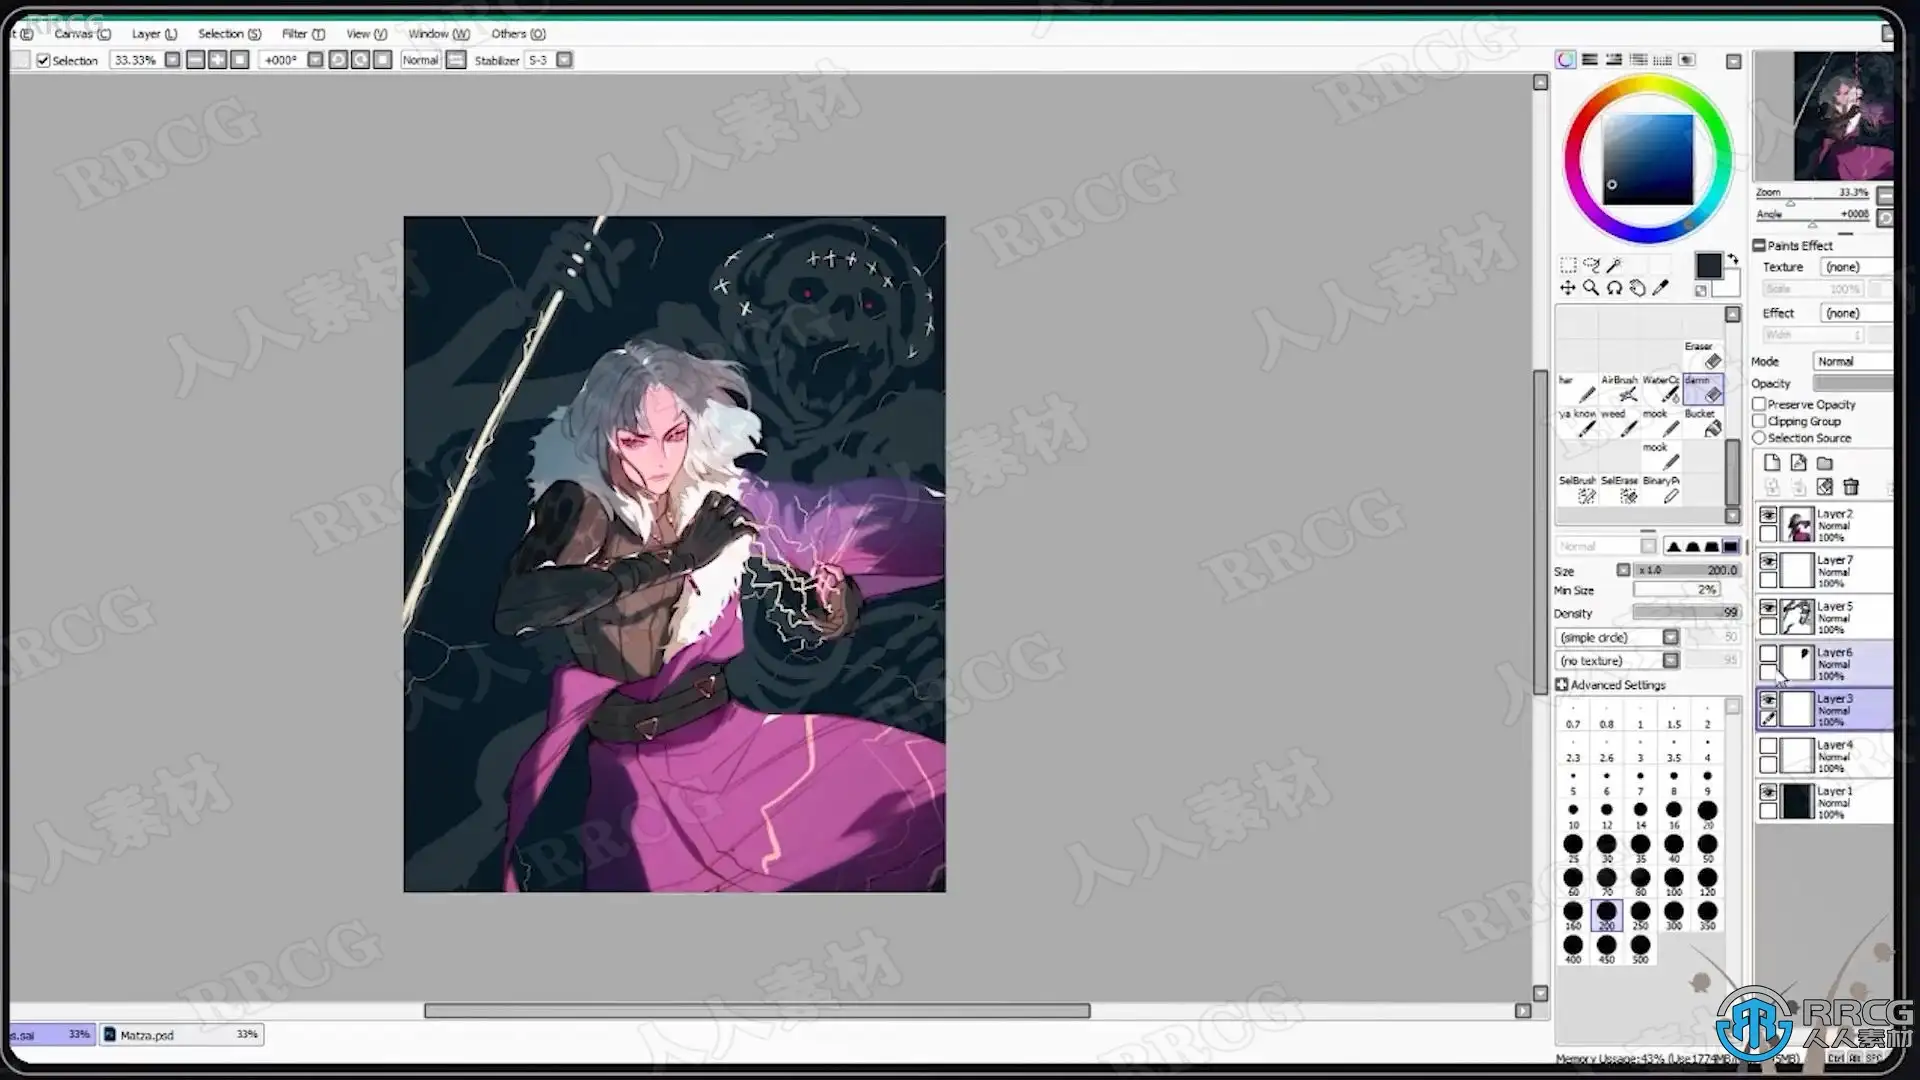Select the Rotate canvas tool

tap(1614, 288)
